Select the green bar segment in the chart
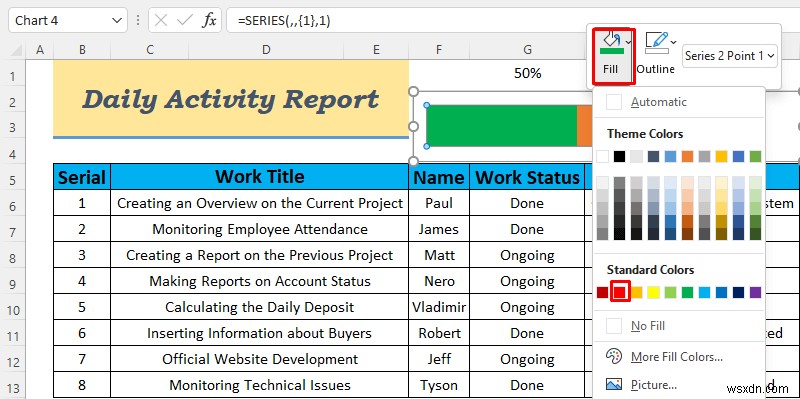The width and height of the screenshot is (800, 399). [x=502, y=126]
